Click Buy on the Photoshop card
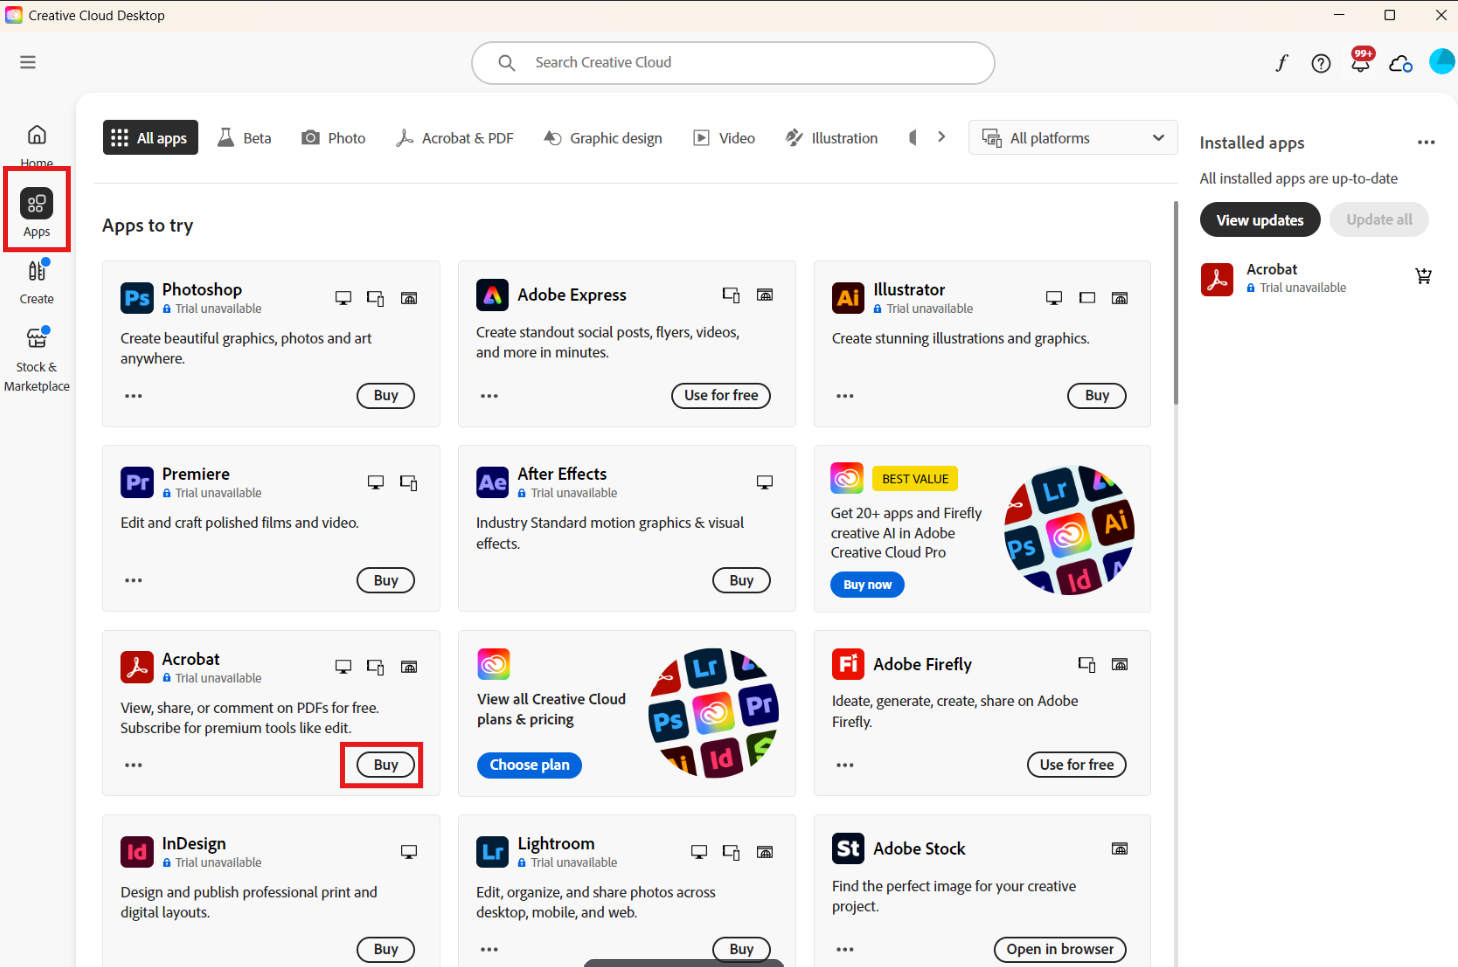 [x=386, y=396]
